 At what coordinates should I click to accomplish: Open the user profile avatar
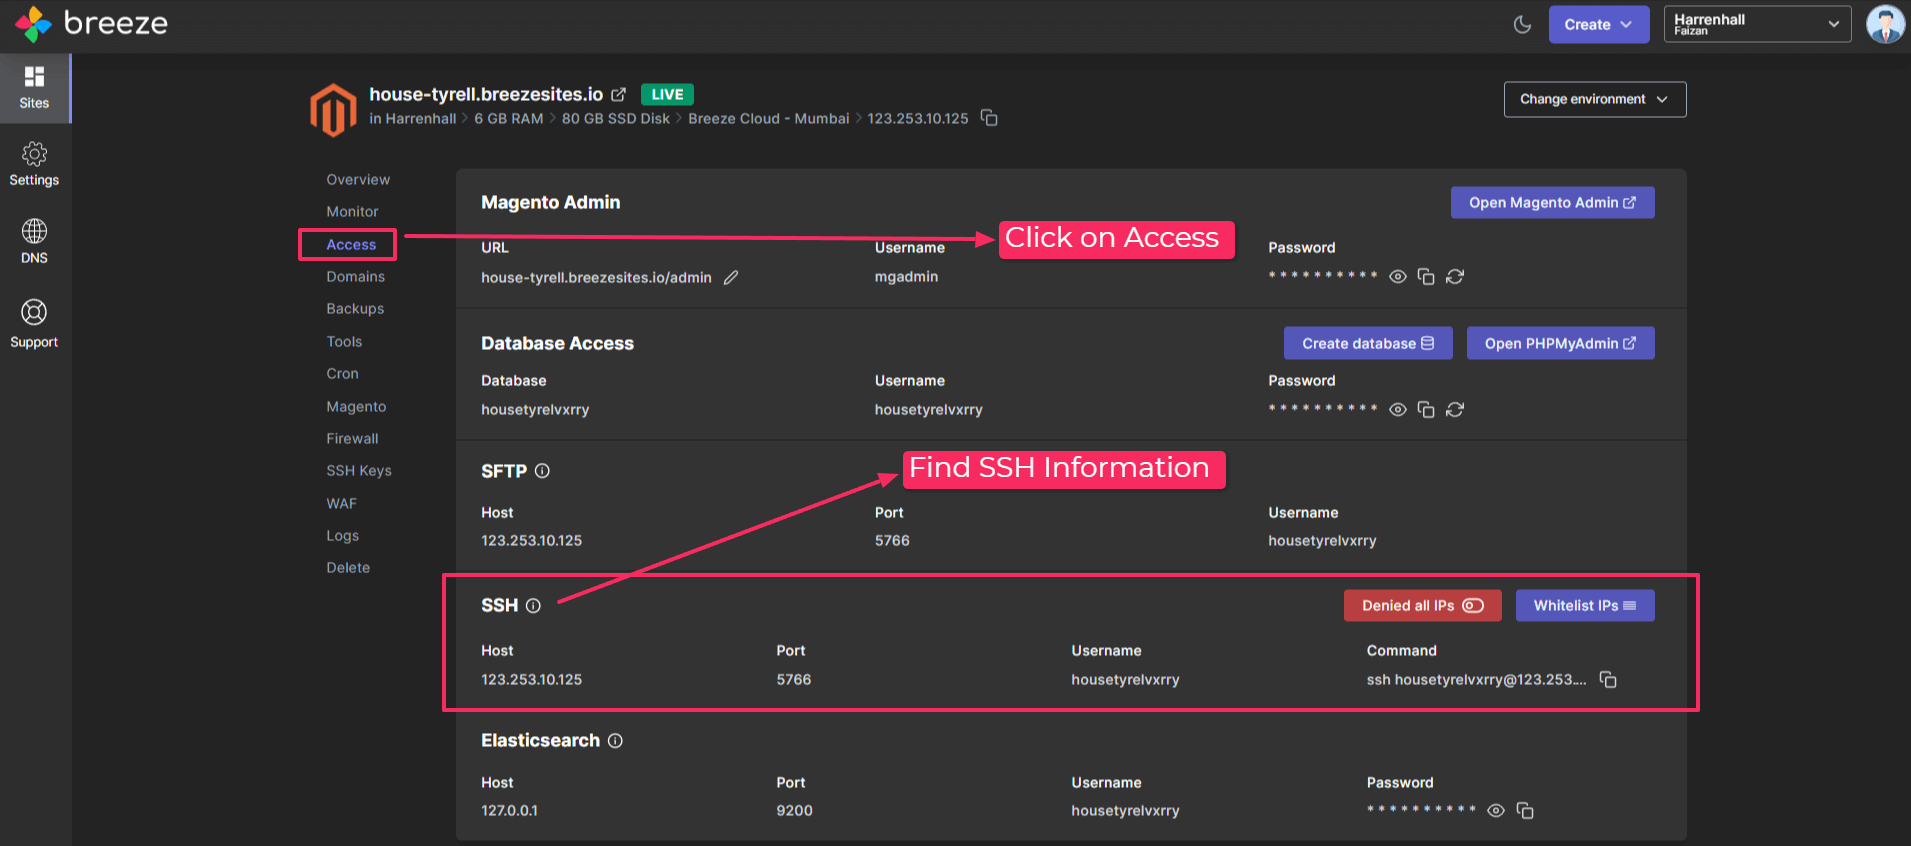pos(1885,24)
